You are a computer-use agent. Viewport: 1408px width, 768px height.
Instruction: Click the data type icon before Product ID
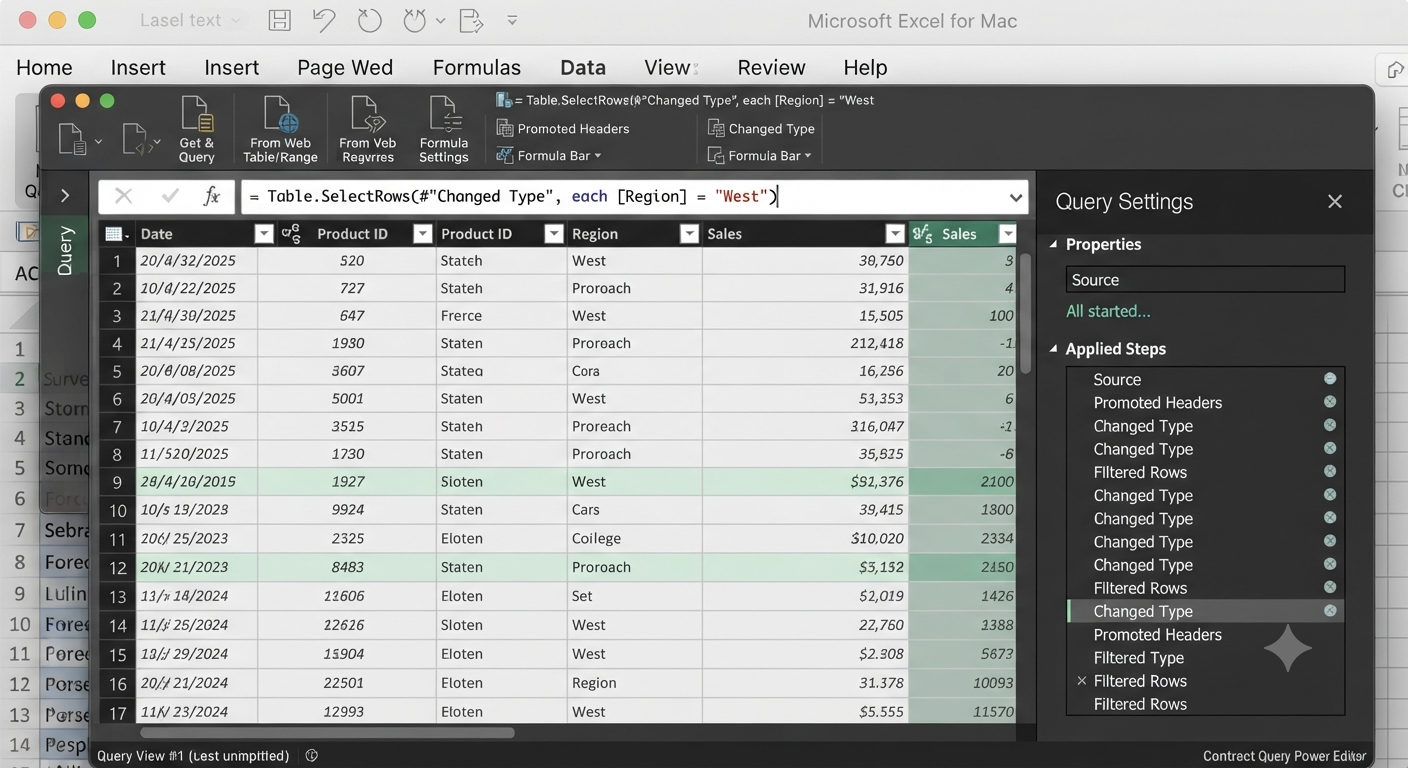(x=291, y=233)
